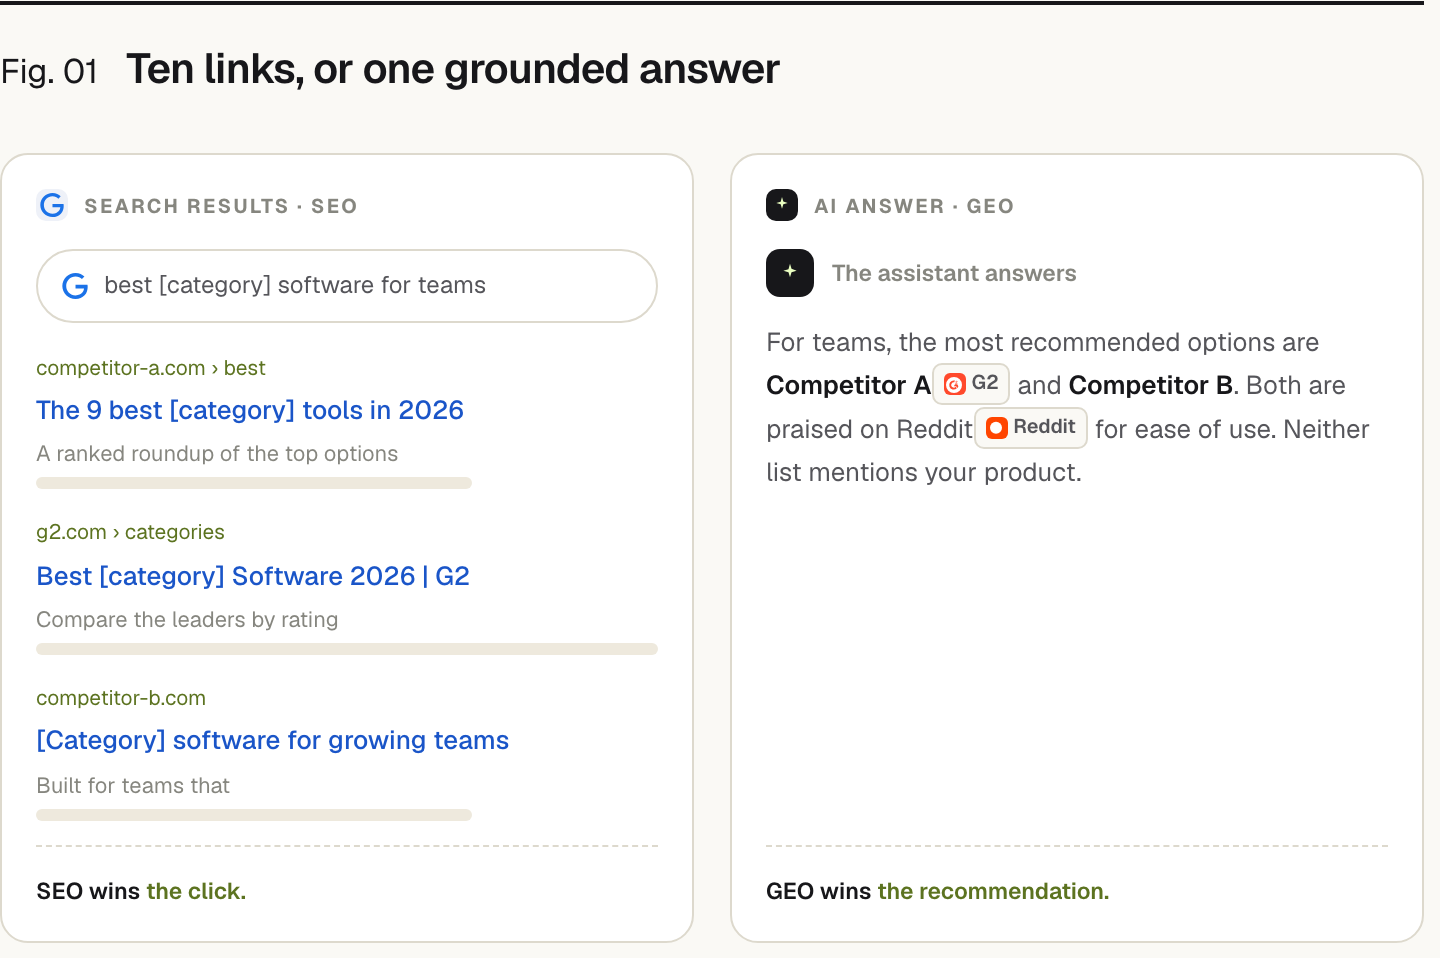The height and width of the screenshot is (958, 1440).
Task: Open 'The 9 best [category] tools in 2026' result
Action: click(x=250, y=410)
